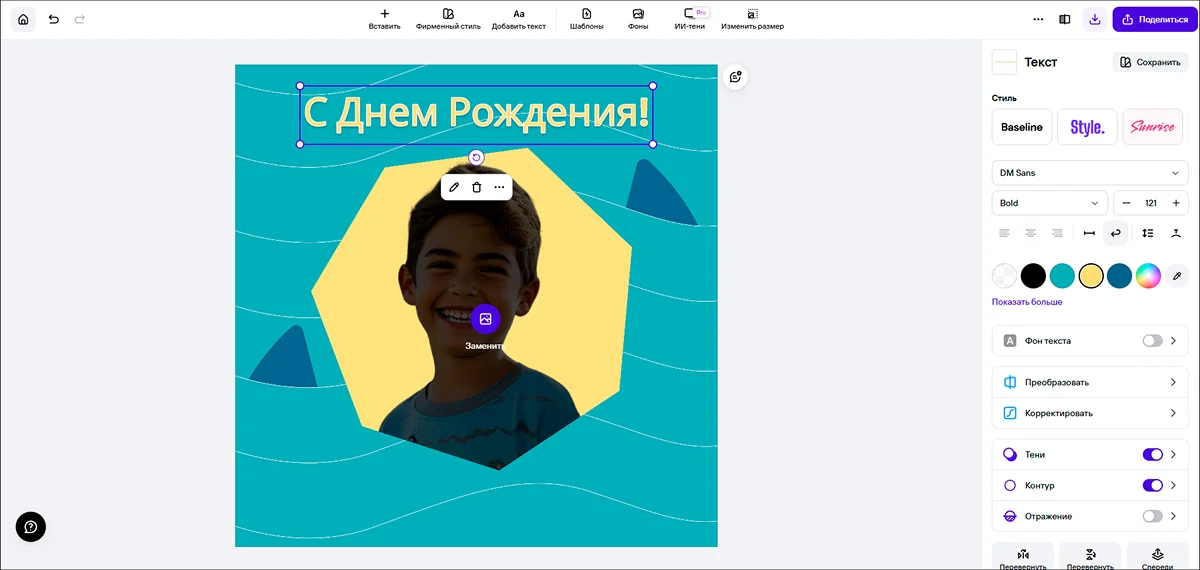Apply the purple Style. text preset
The width and height of the screenshot is (1200, 570).
[x=1087, y=127]
